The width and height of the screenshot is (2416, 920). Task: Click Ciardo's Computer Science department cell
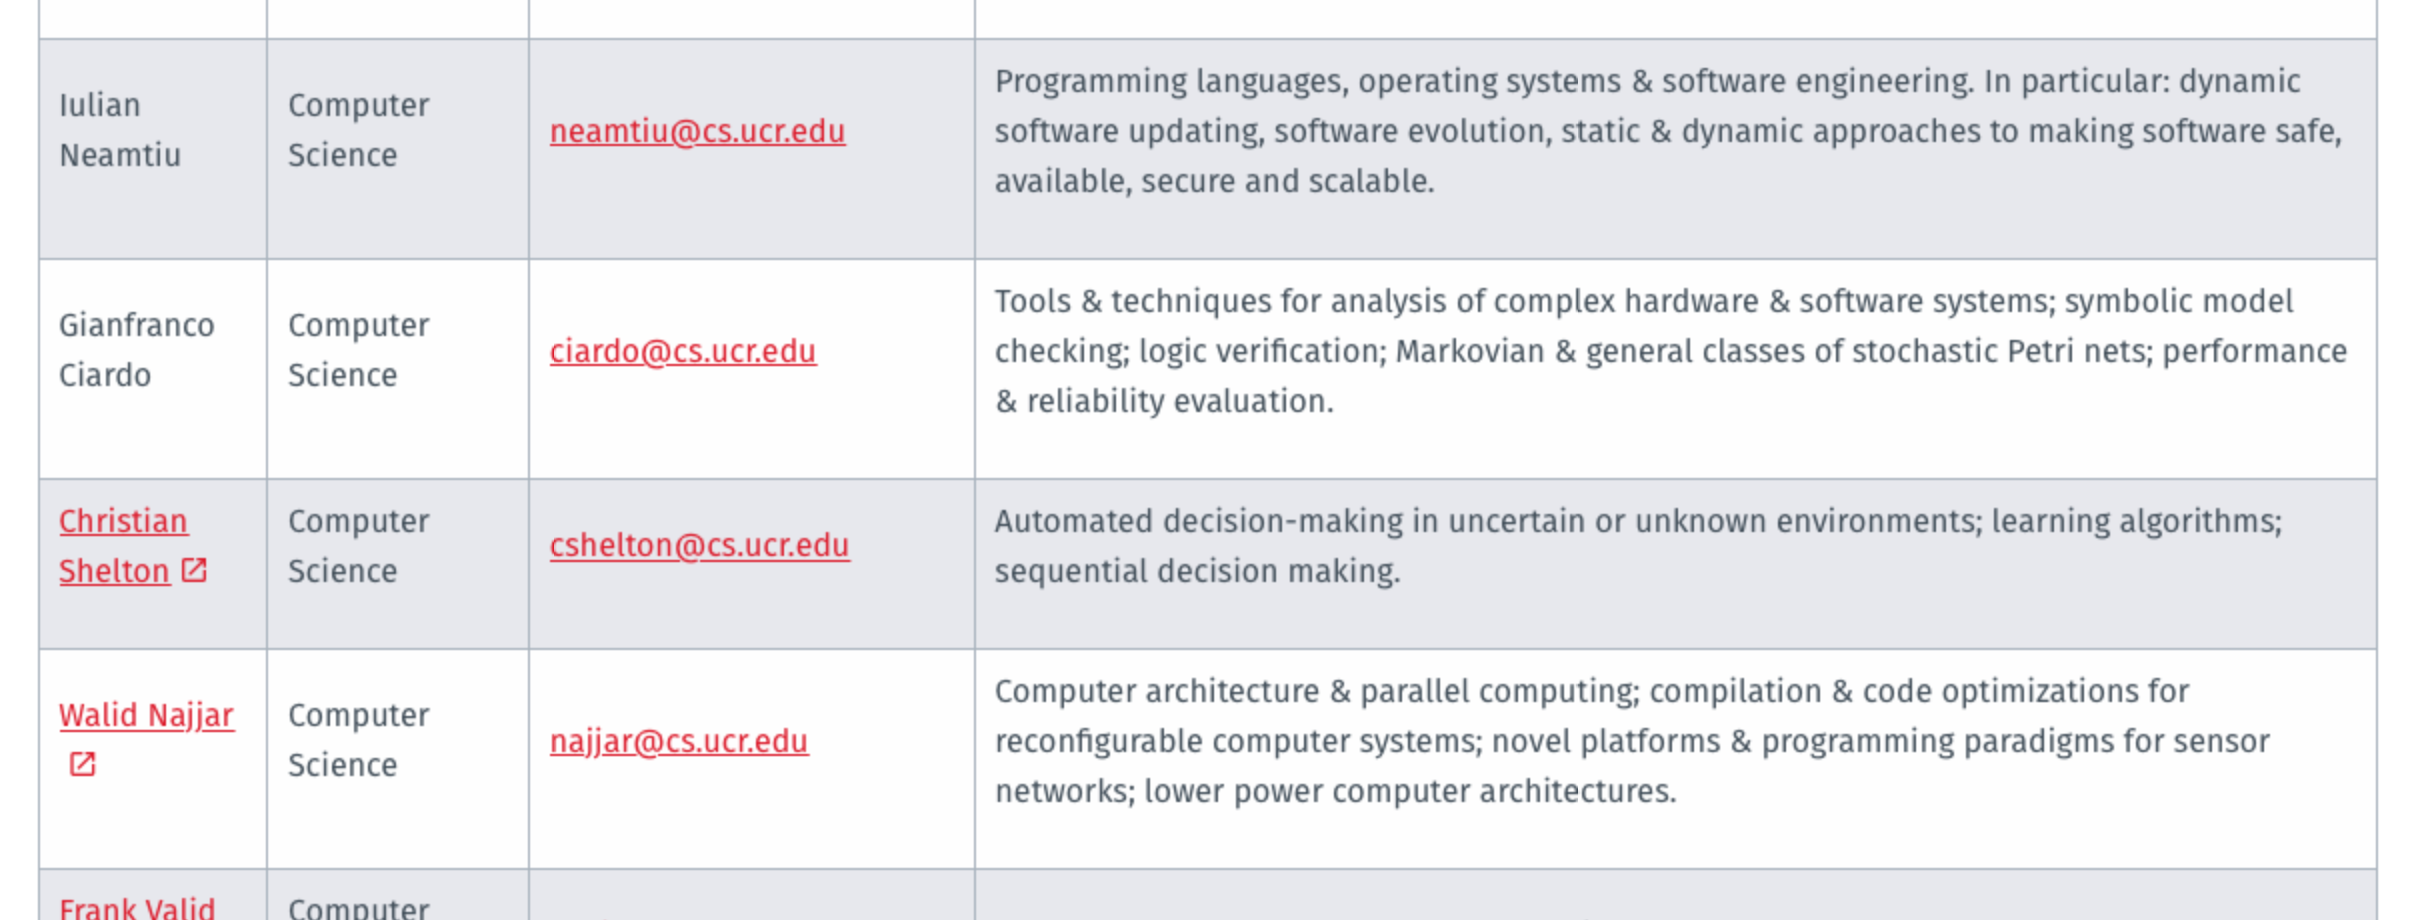(x=398, y=369)
